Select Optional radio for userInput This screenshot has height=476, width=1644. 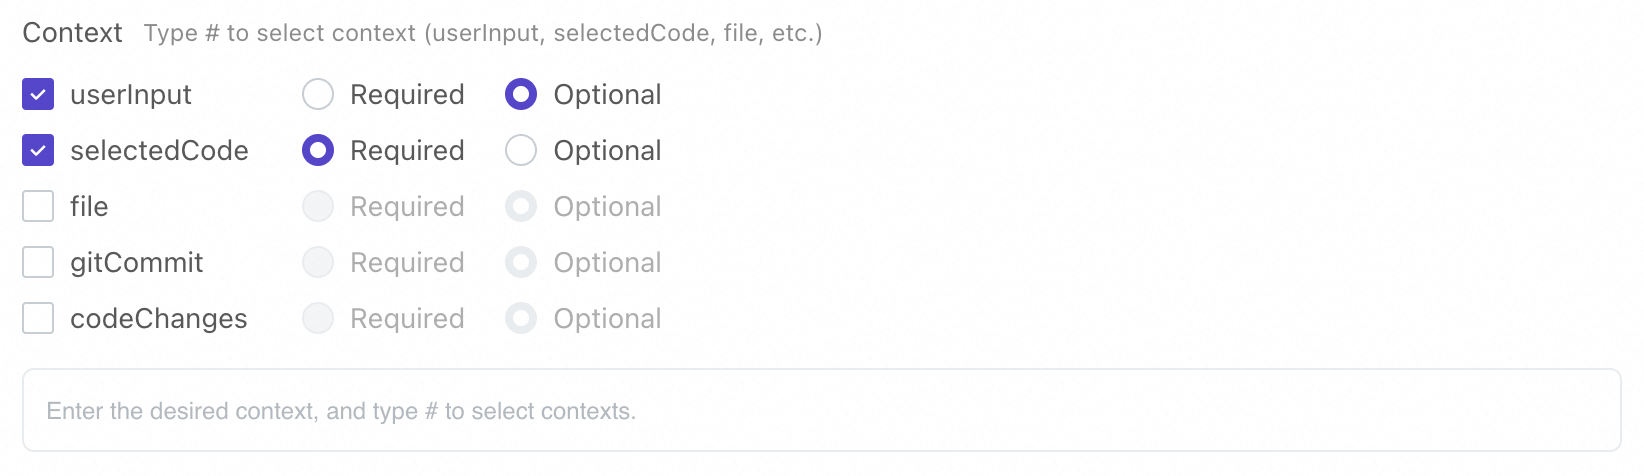pos(521,95)
